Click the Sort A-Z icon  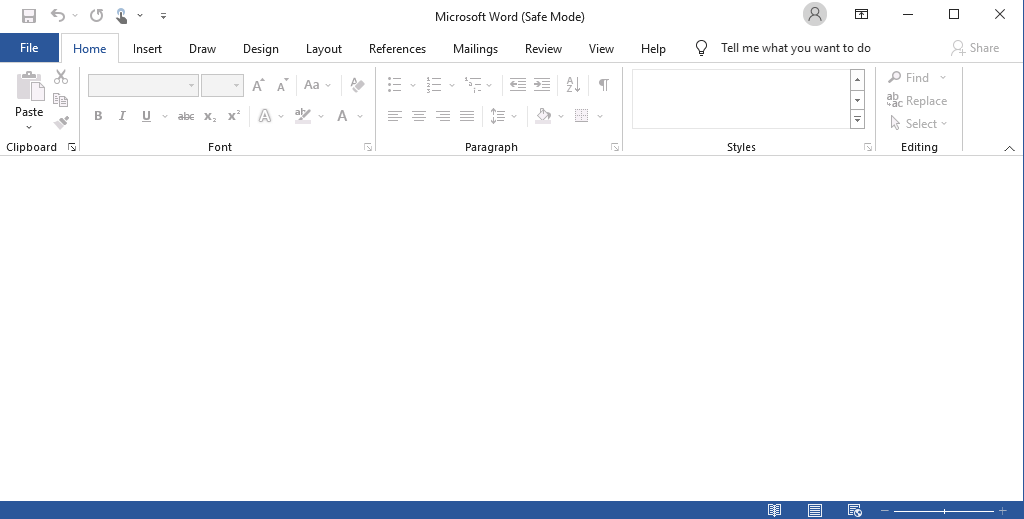tap(573, 85)
